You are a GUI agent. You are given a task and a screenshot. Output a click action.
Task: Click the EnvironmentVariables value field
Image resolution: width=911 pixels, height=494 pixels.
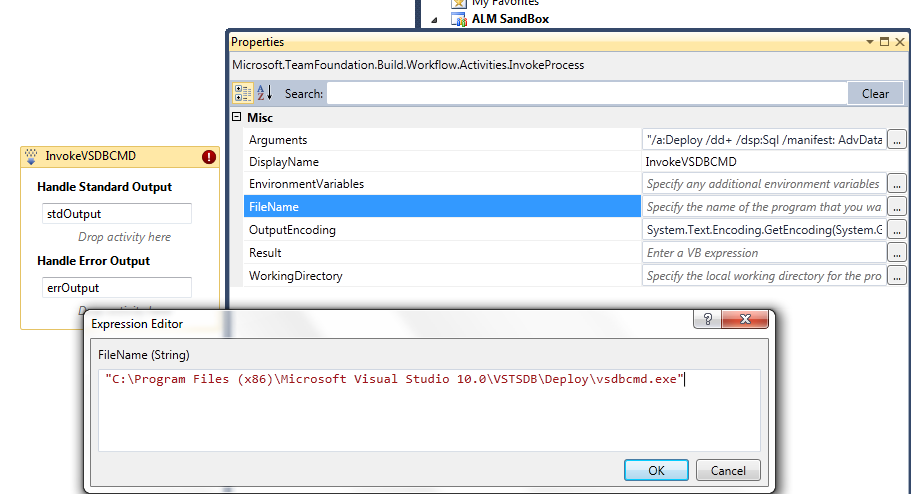765,184
